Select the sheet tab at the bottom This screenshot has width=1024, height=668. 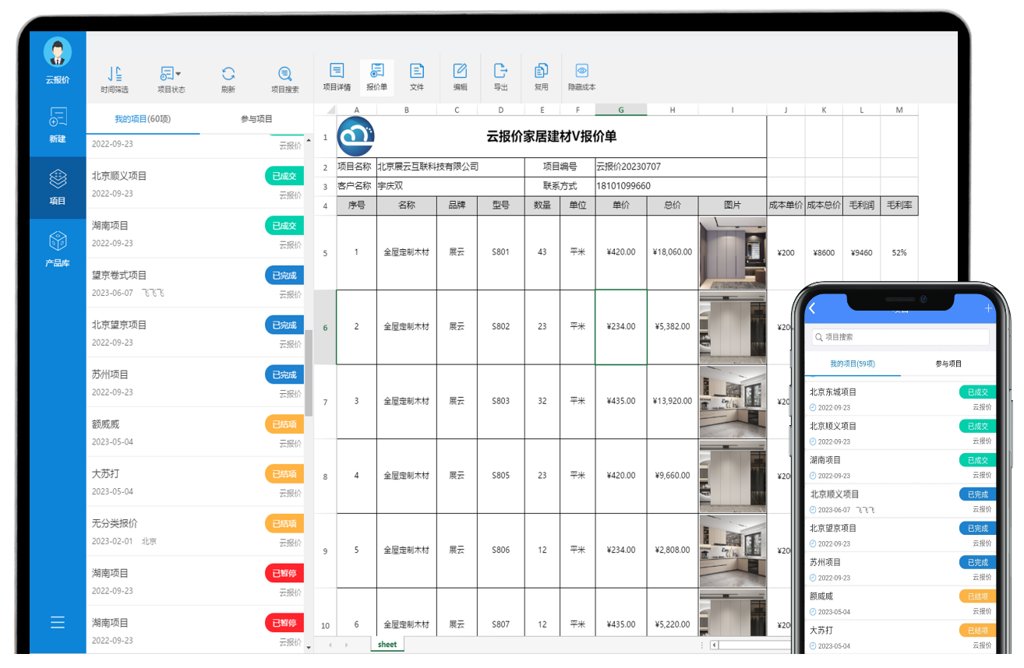pyautogui.click(x=387, y=644)
